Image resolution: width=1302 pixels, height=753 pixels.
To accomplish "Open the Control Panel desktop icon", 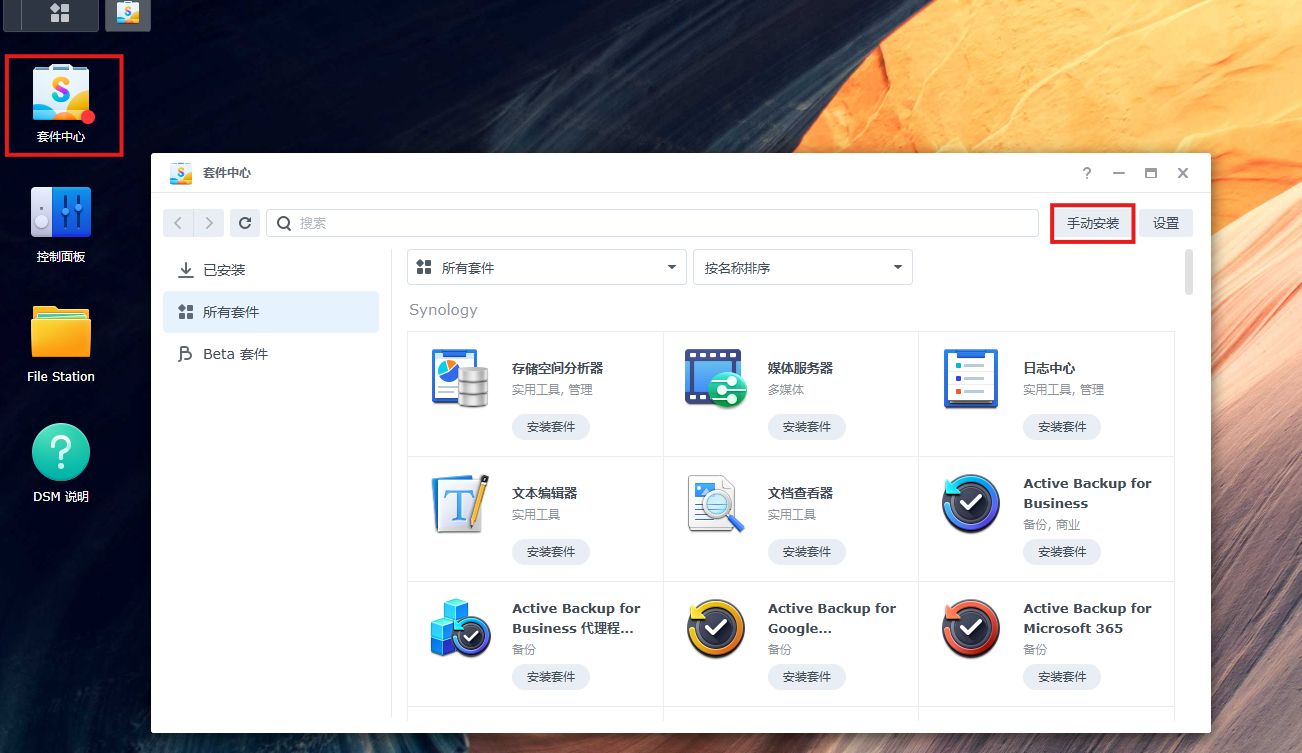I will [61, 213].
